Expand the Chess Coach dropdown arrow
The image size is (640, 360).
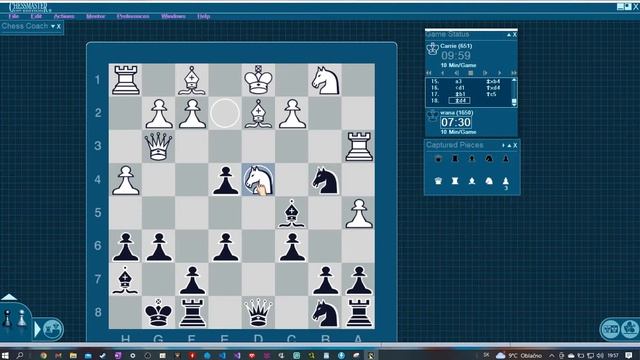pyautogui.click(x=53, y=27)
